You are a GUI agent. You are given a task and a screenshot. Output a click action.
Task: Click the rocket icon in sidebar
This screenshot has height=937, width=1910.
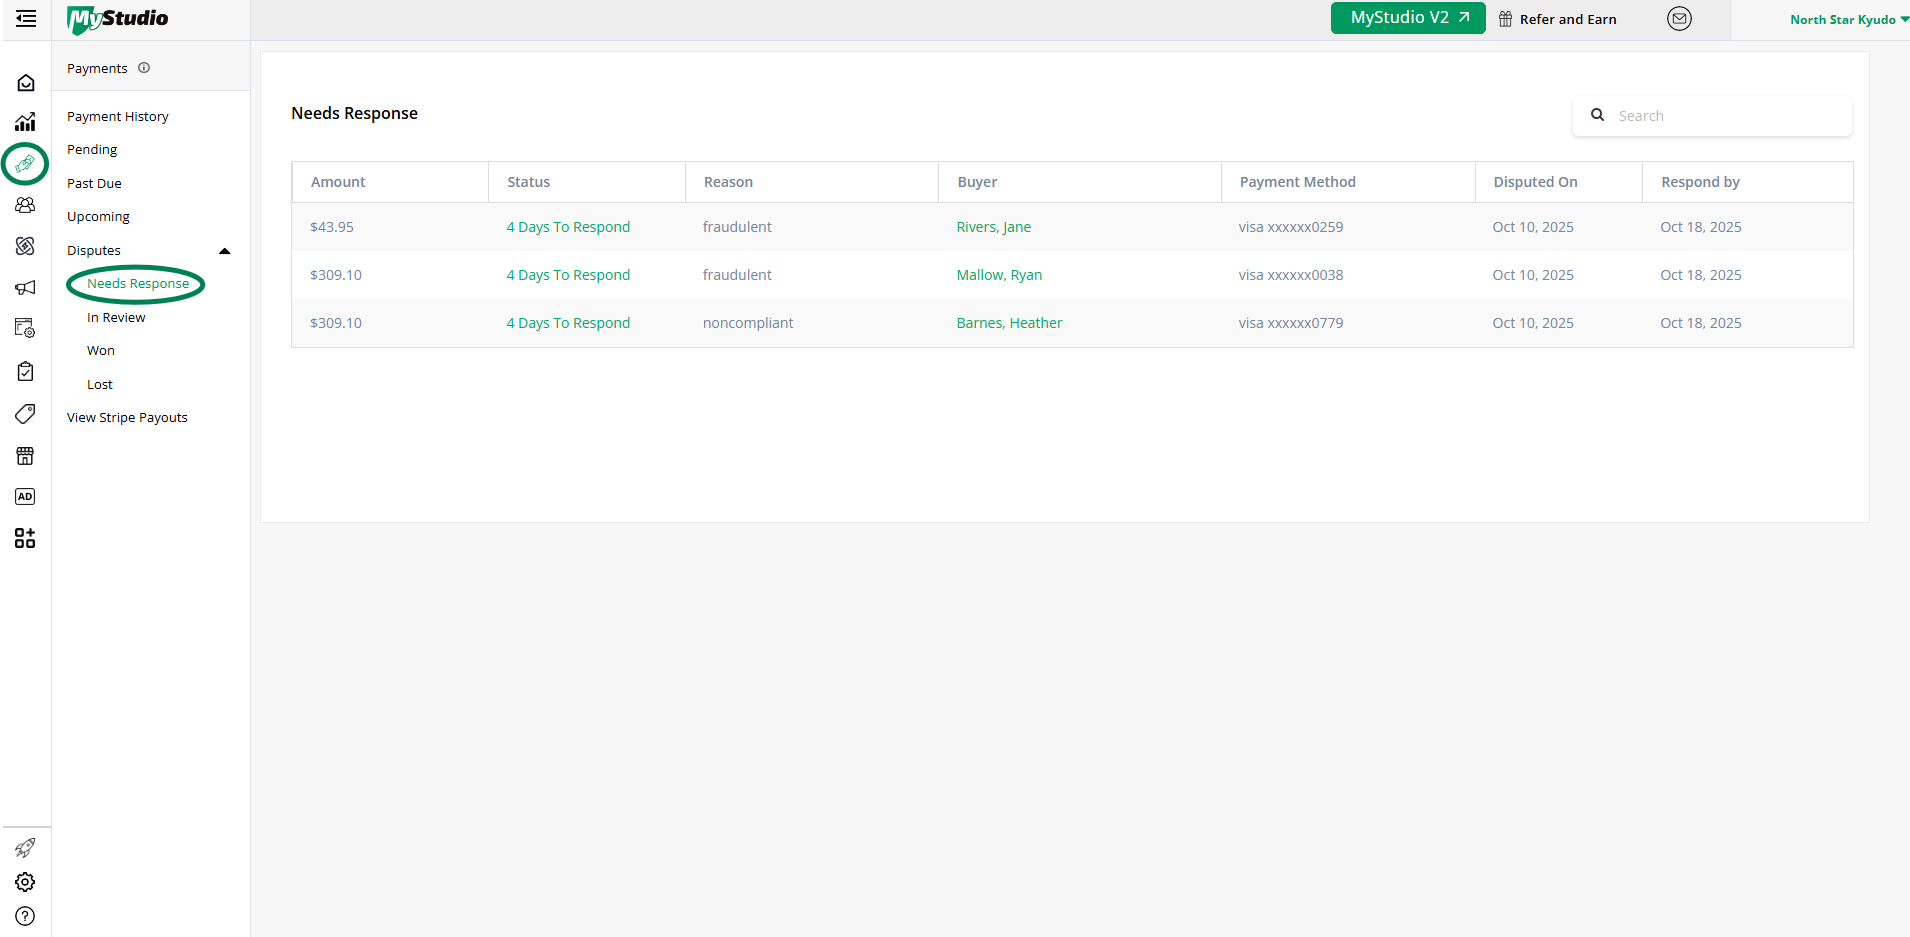(26, 848)
